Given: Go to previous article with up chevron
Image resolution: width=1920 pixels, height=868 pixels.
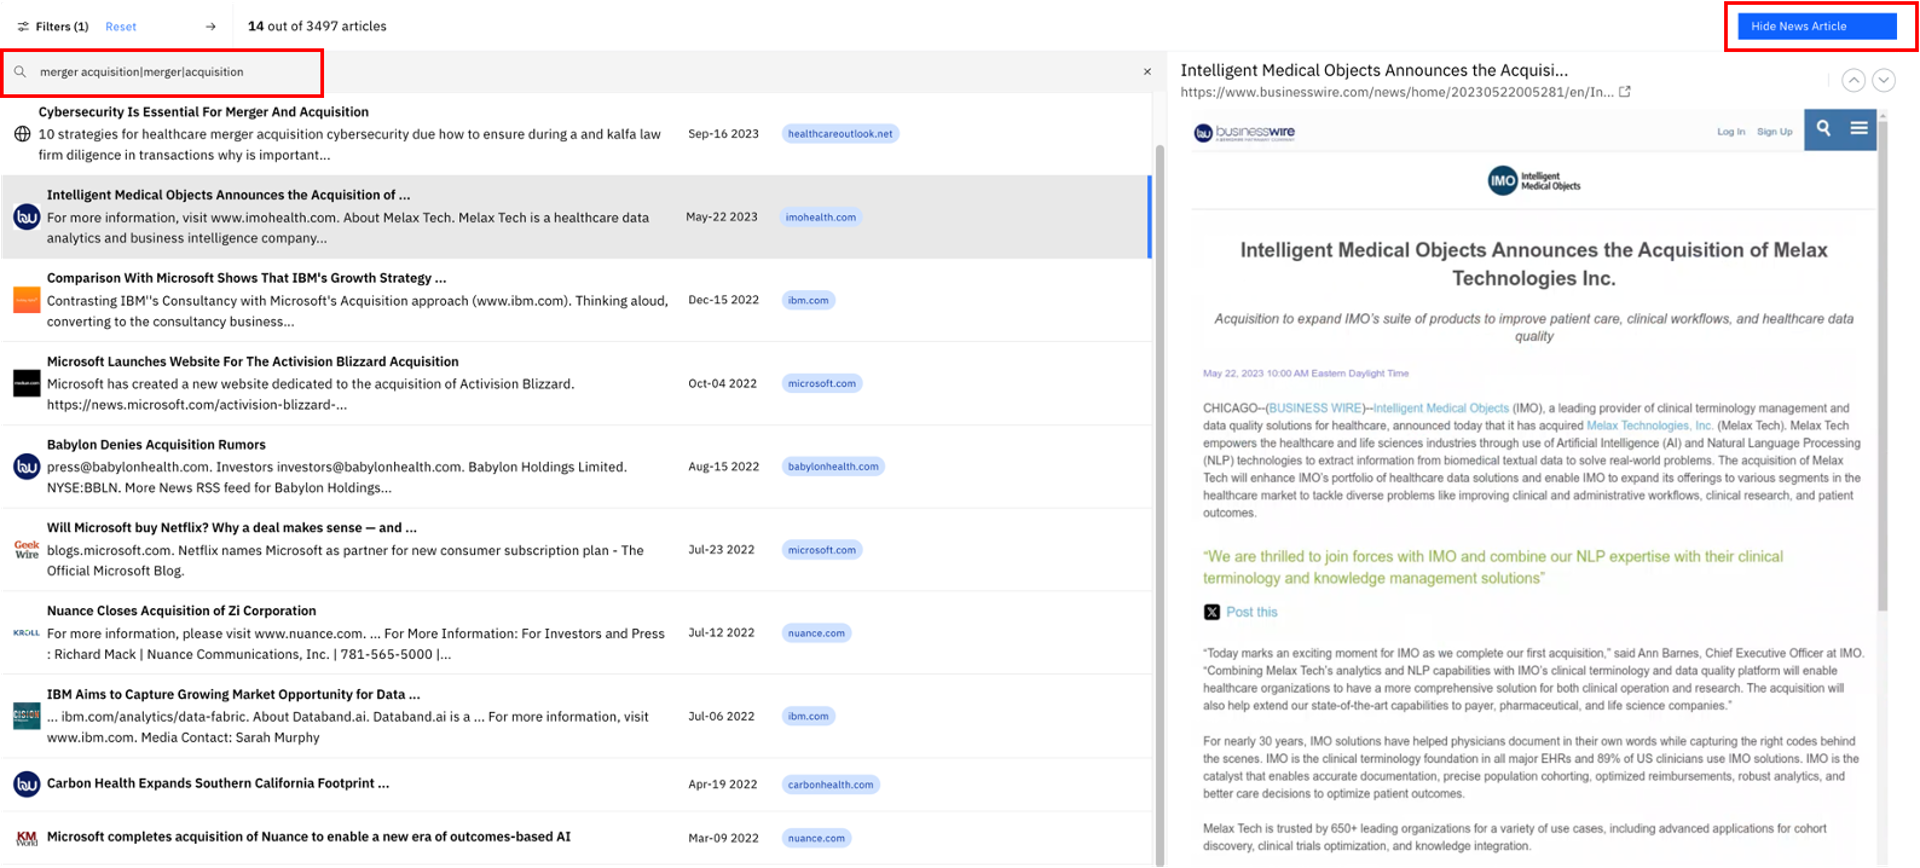Looking at the screenshot, I should [1853, 80].
